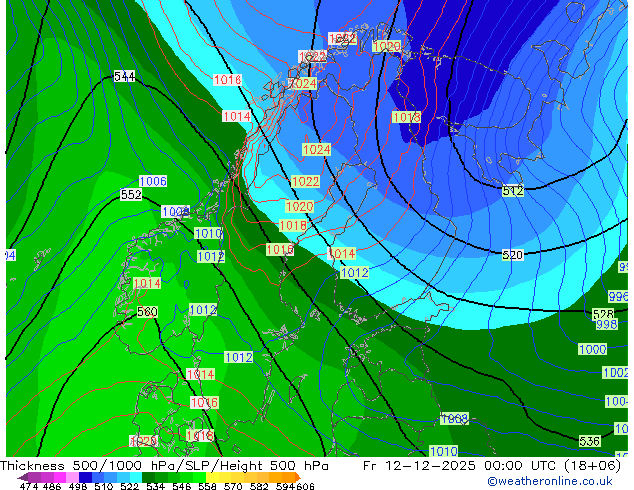Image resolution: width=634 pixels, height=490 pixels.
Task: Click the 1000 isobar label
Action: [593, 349]
